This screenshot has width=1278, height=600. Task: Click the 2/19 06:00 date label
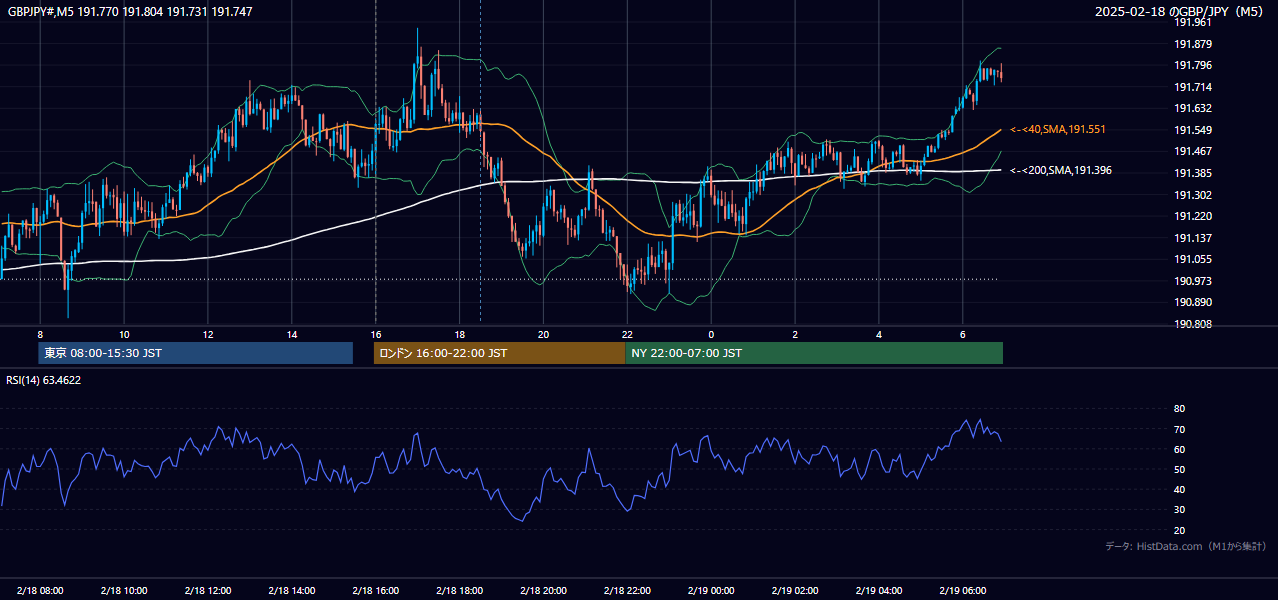pyautogui.click(x=964, y=591)
